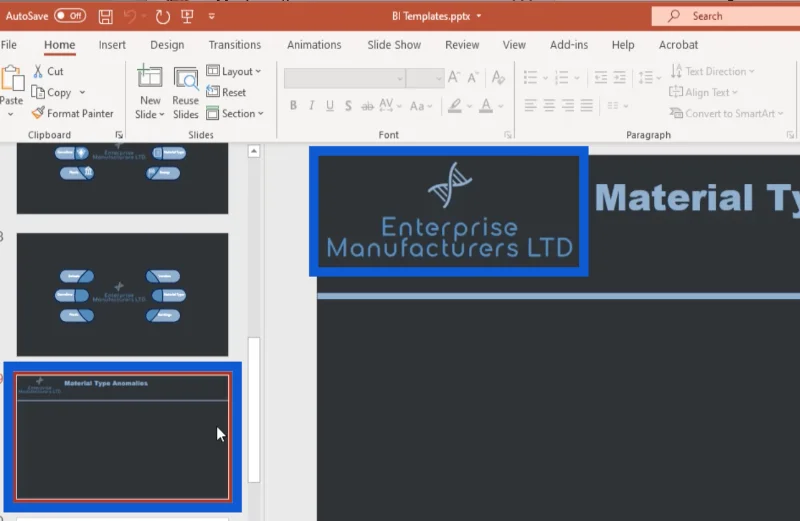Click Cut in Clipboard group
The width and height of the screenshot is (800, 521).
tap(48, 71)
